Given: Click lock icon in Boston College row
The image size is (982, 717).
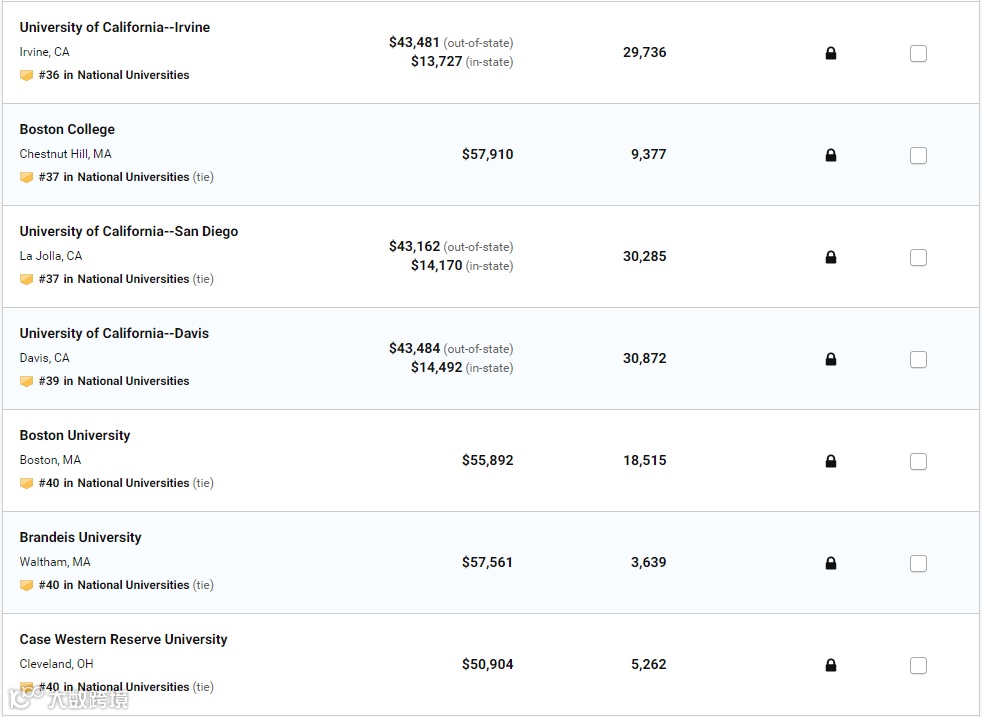Looking at the screenshot, I should click(831, 155).
